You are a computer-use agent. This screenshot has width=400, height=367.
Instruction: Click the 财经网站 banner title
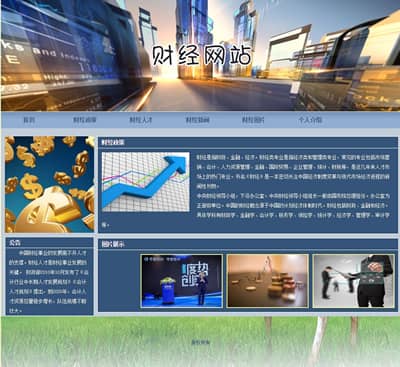(202, 55)
